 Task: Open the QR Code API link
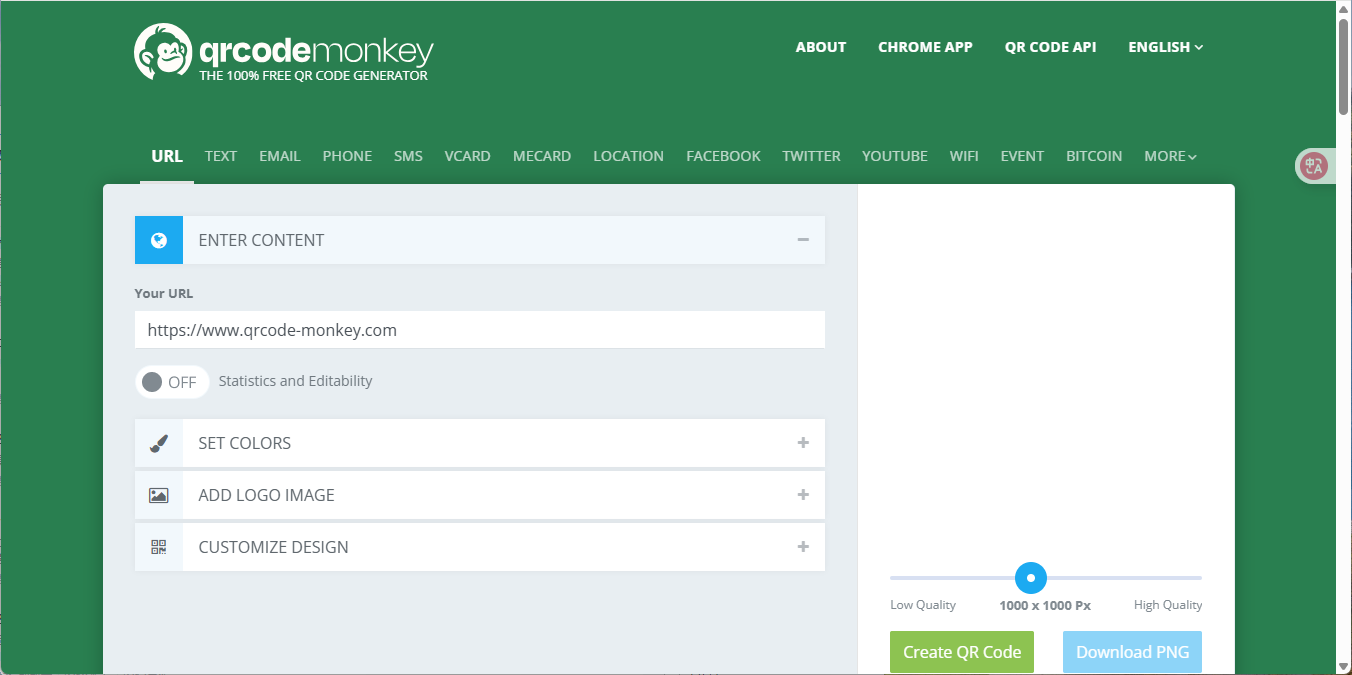[1050, 47]
